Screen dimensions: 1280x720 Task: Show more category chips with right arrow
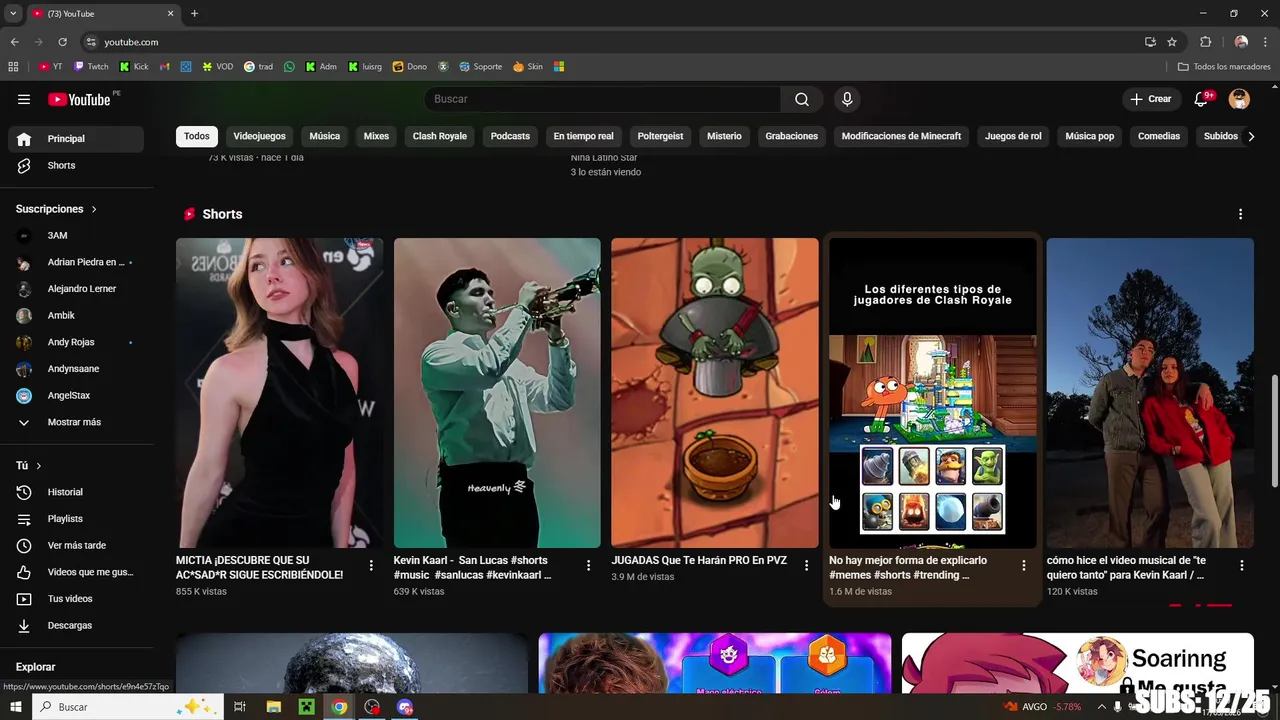click(x=1250, y=136)
